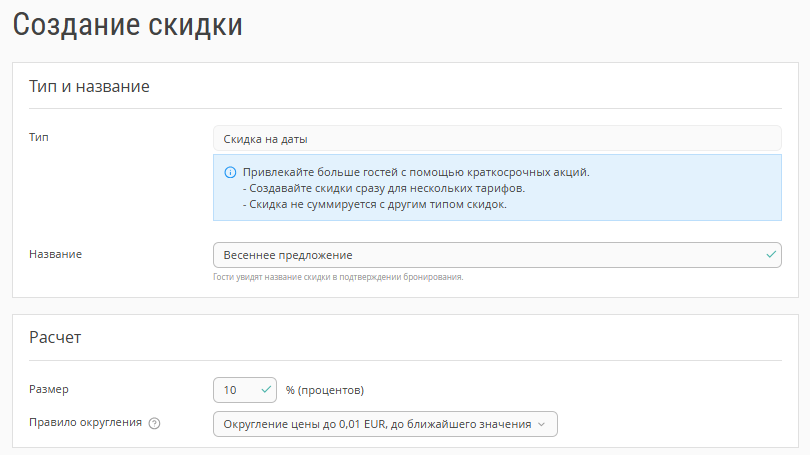Viewport: 810px width, 455px height.
Task: Click the Размер percent input with value 10
Action: point(245,390)
